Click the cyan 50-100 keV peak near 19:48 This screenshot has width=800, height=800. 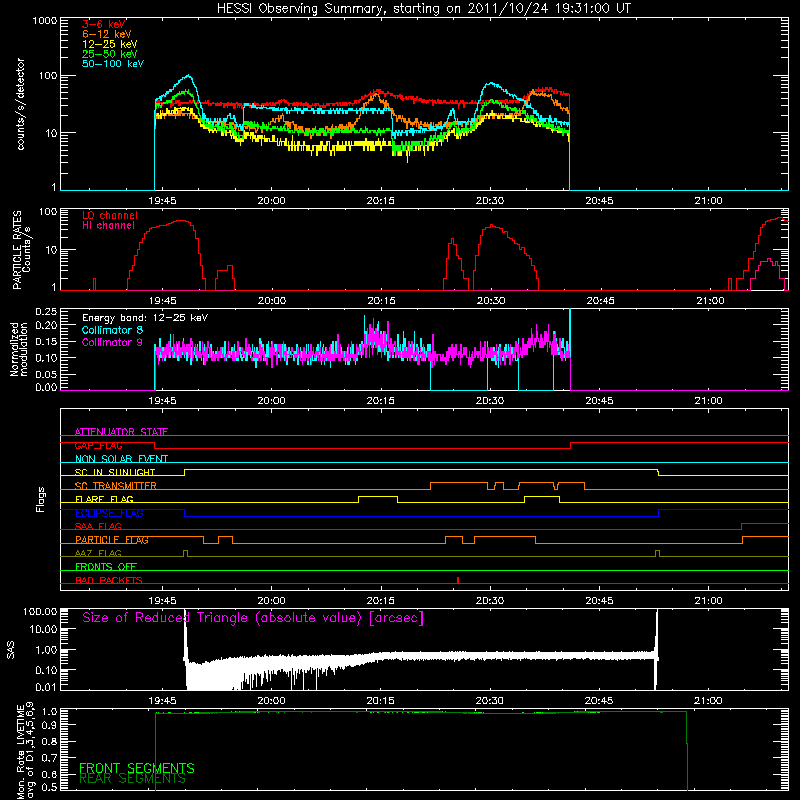[189, 76]
